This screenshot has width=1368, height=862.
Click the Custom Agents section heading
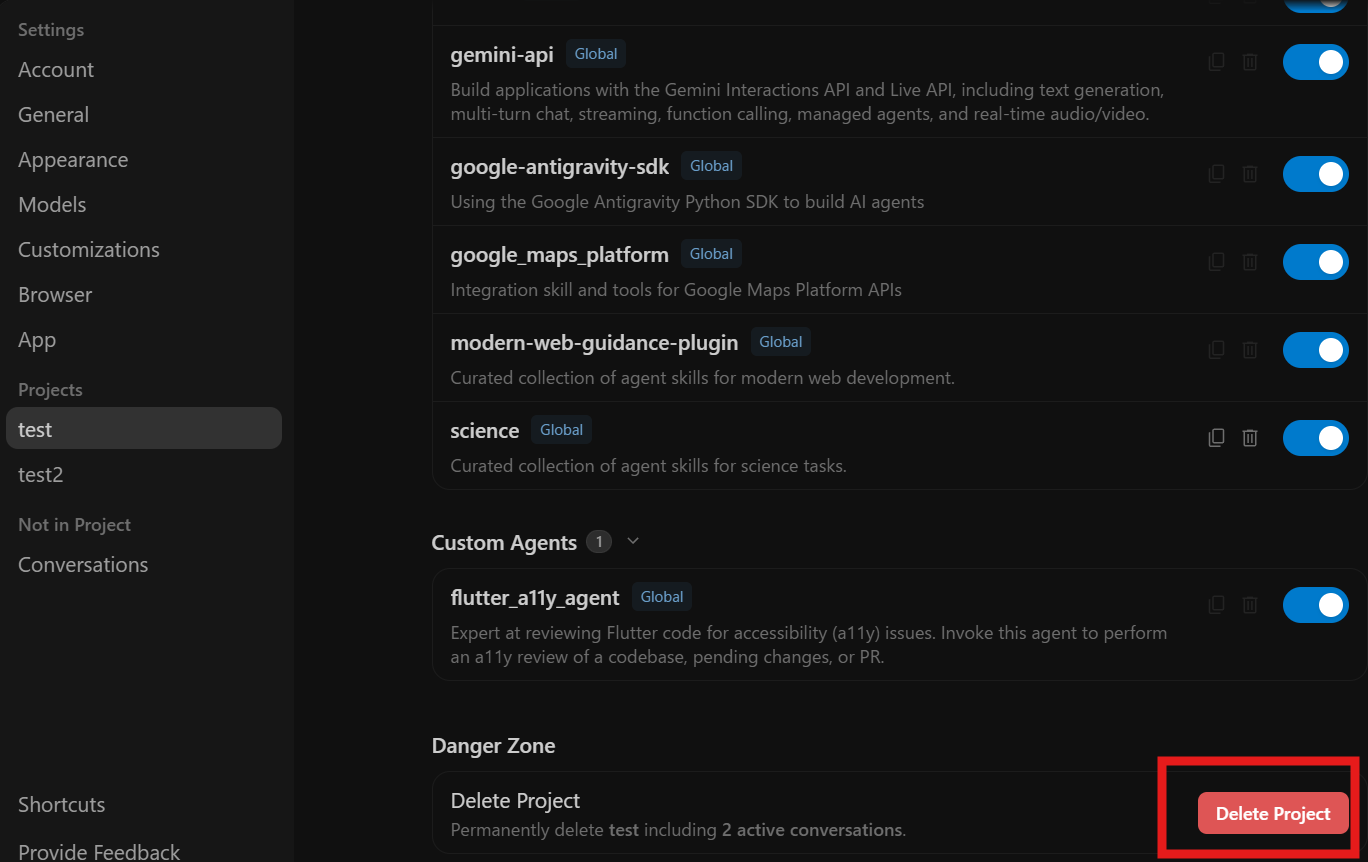[504, 543]
